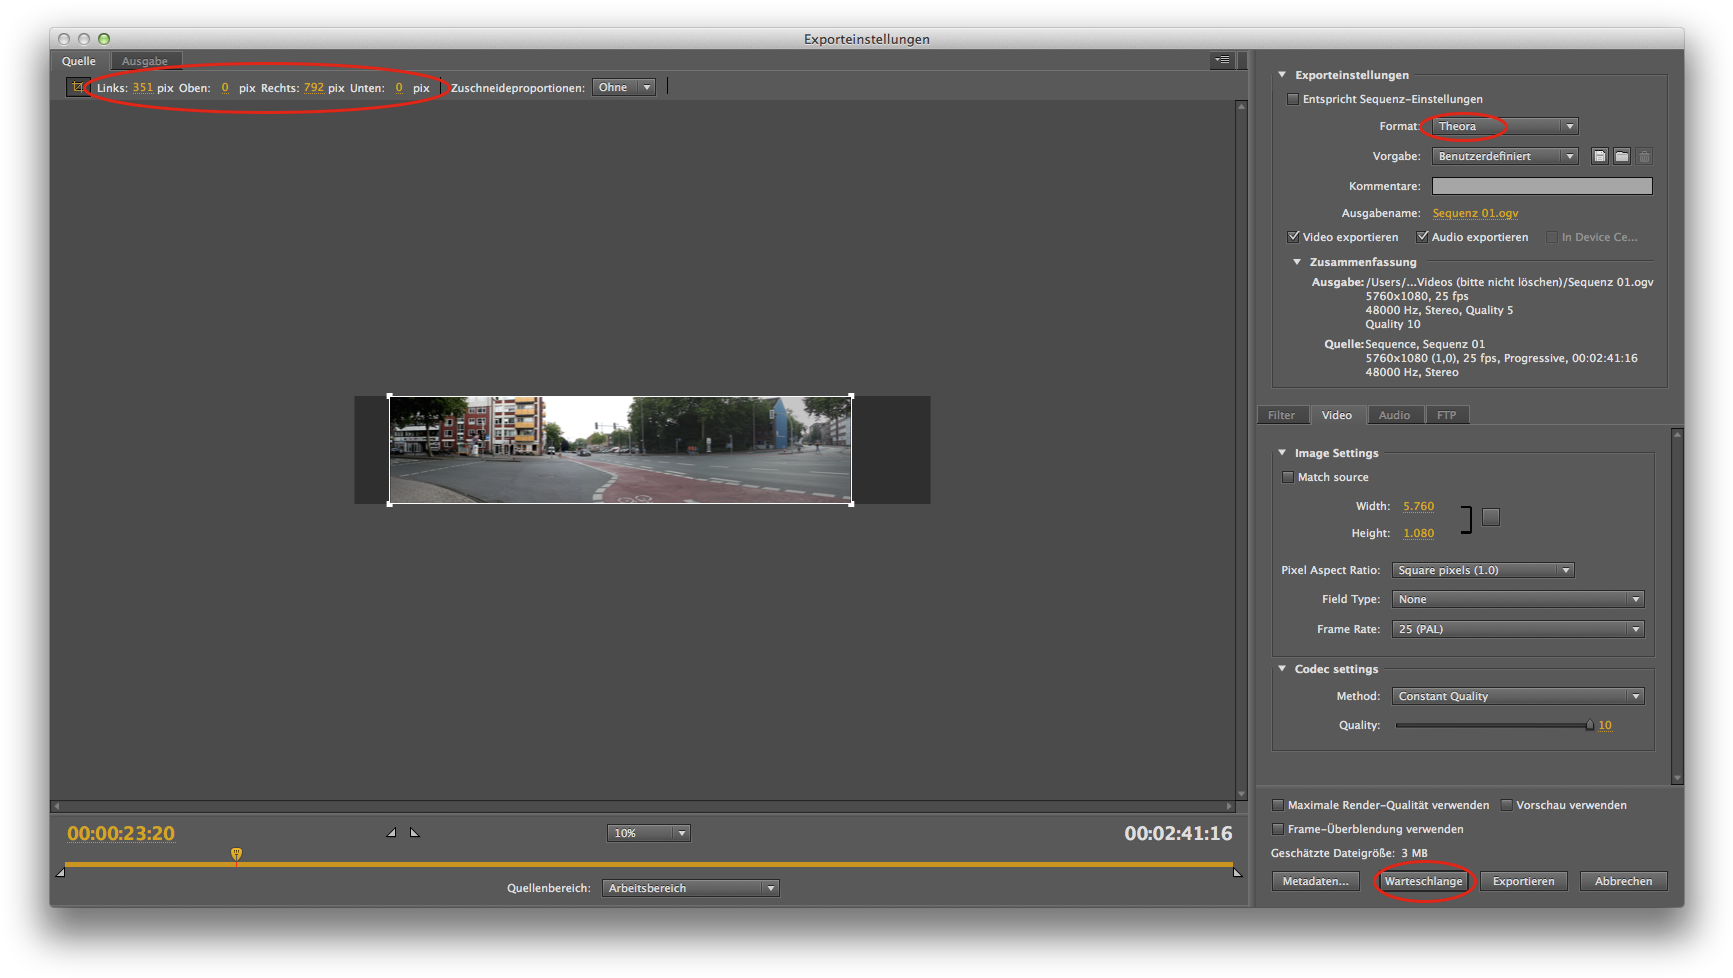Save the current preset using the disk icon
Viewport: 1733px width, 978px height.
pyautogui.click(x=1600, y=156)
